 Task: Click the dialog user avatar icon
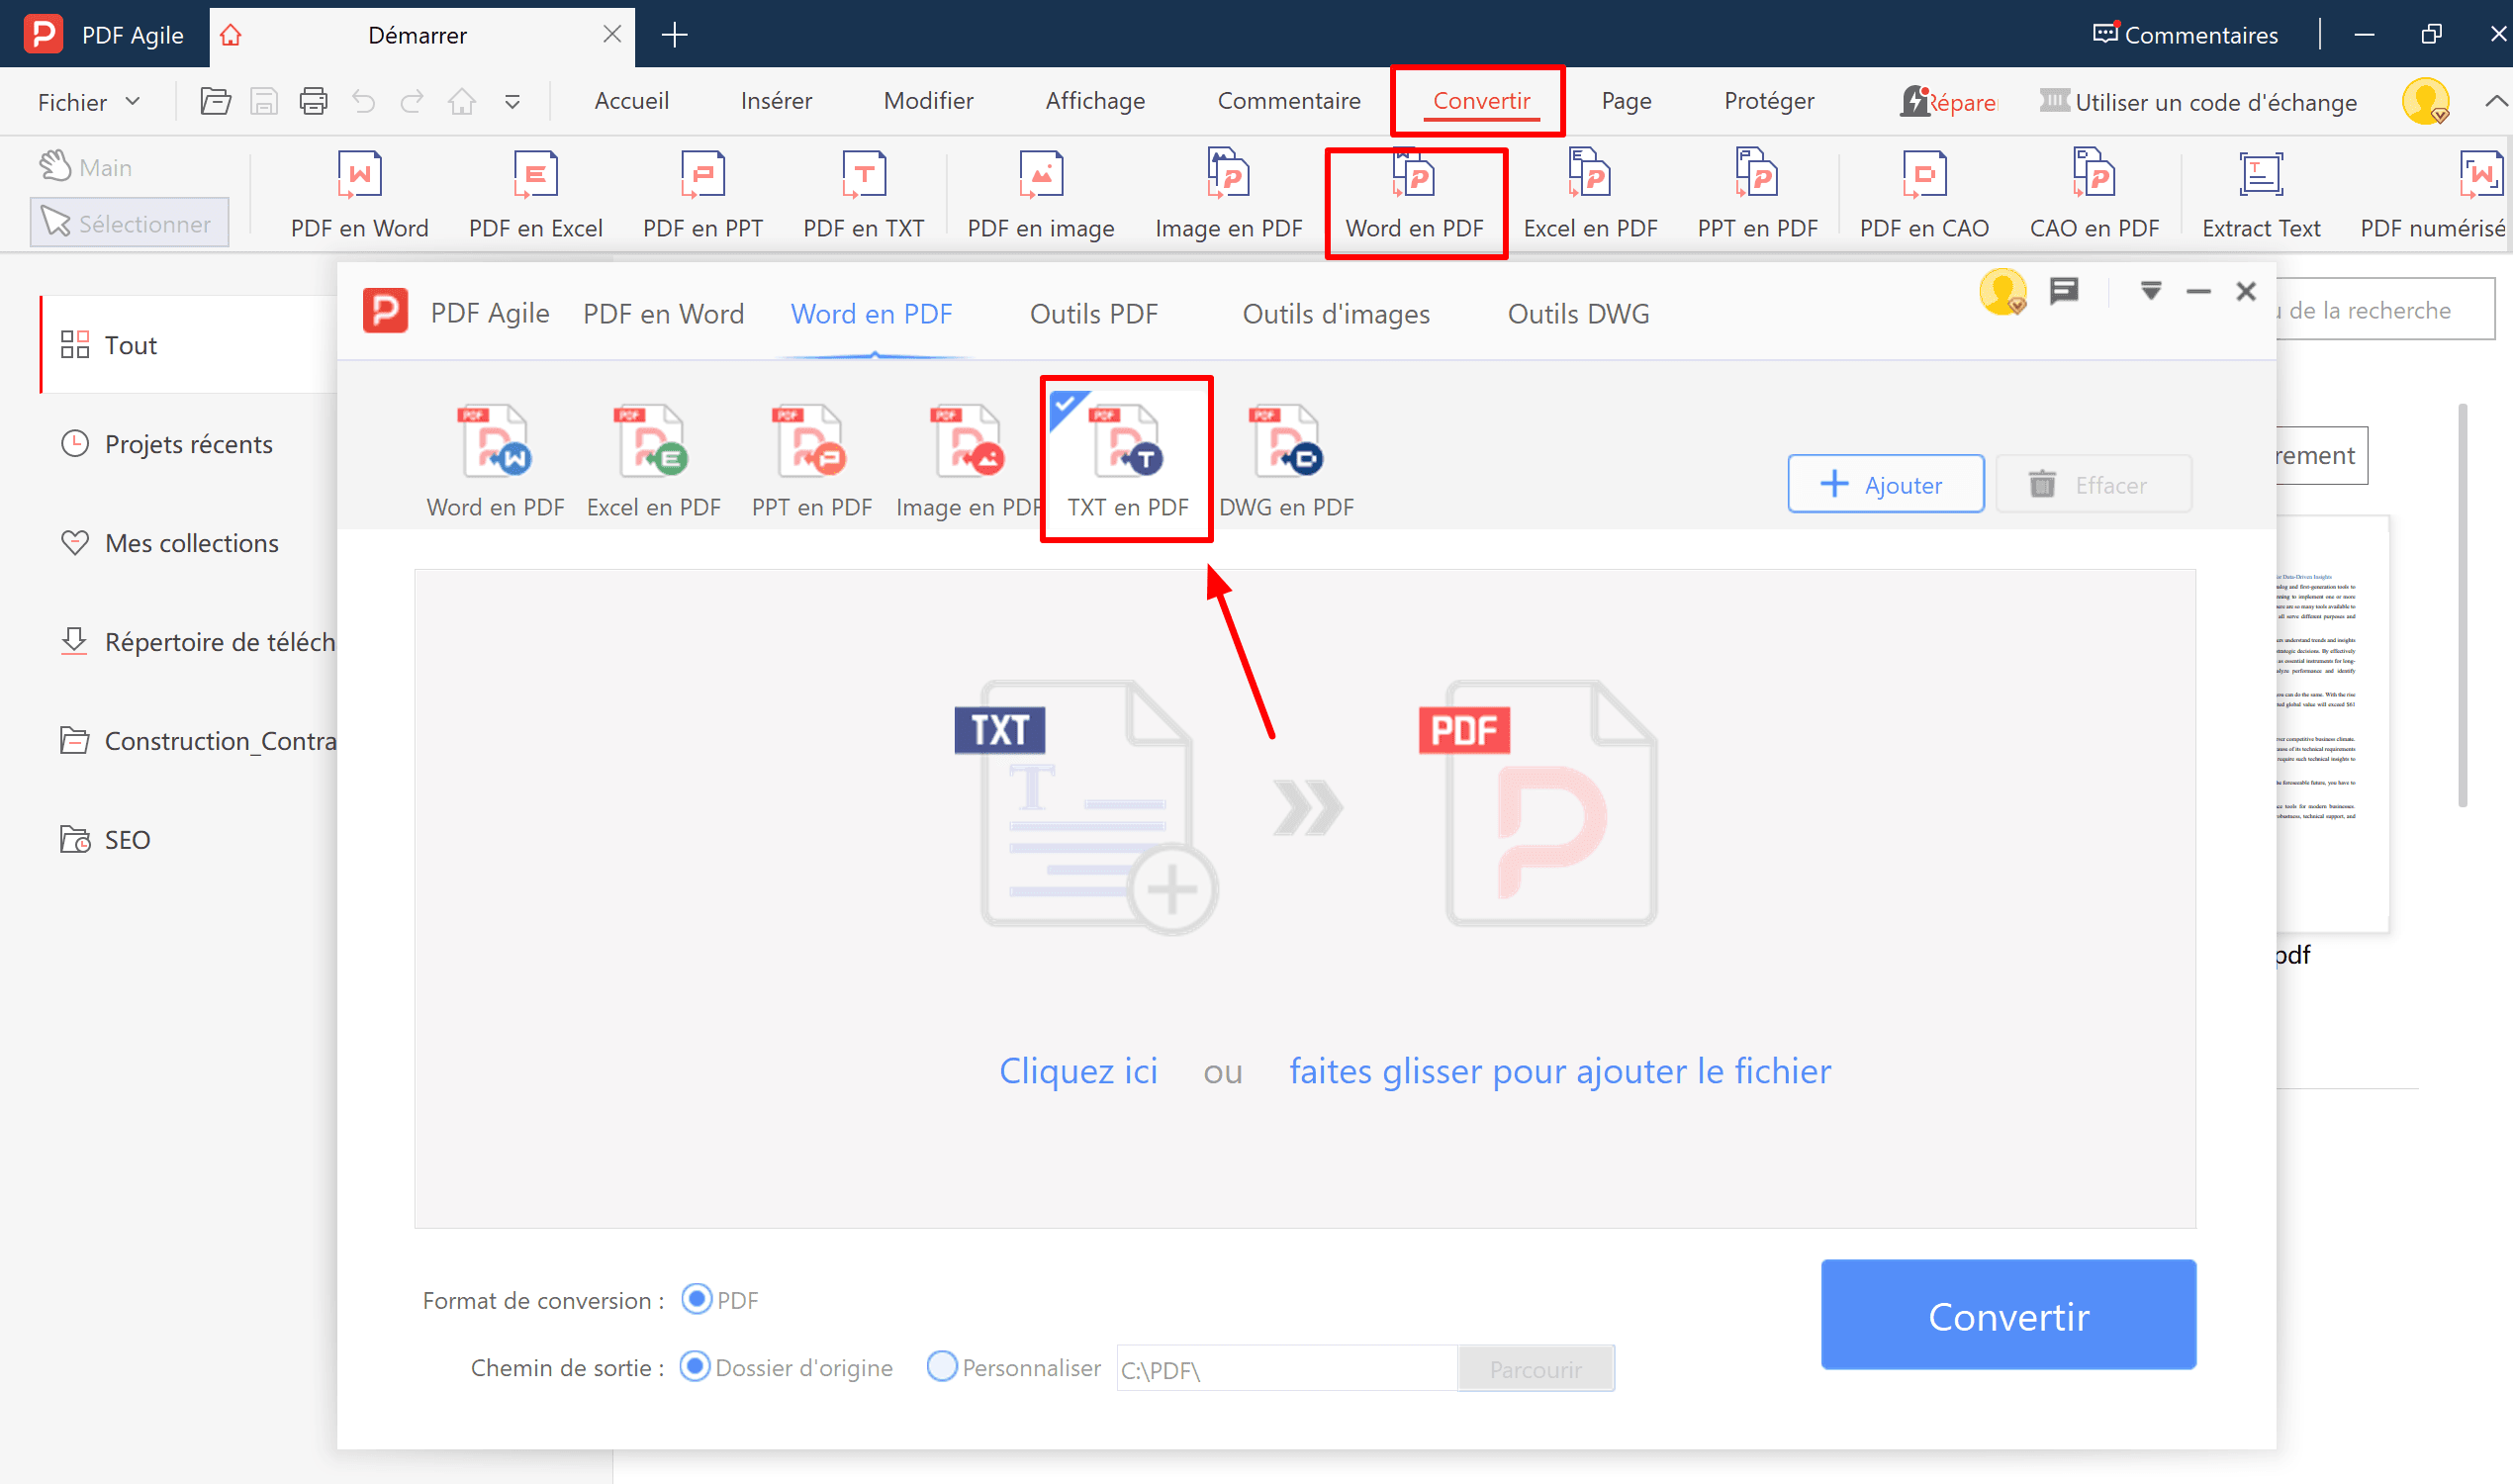point(2002,291)
